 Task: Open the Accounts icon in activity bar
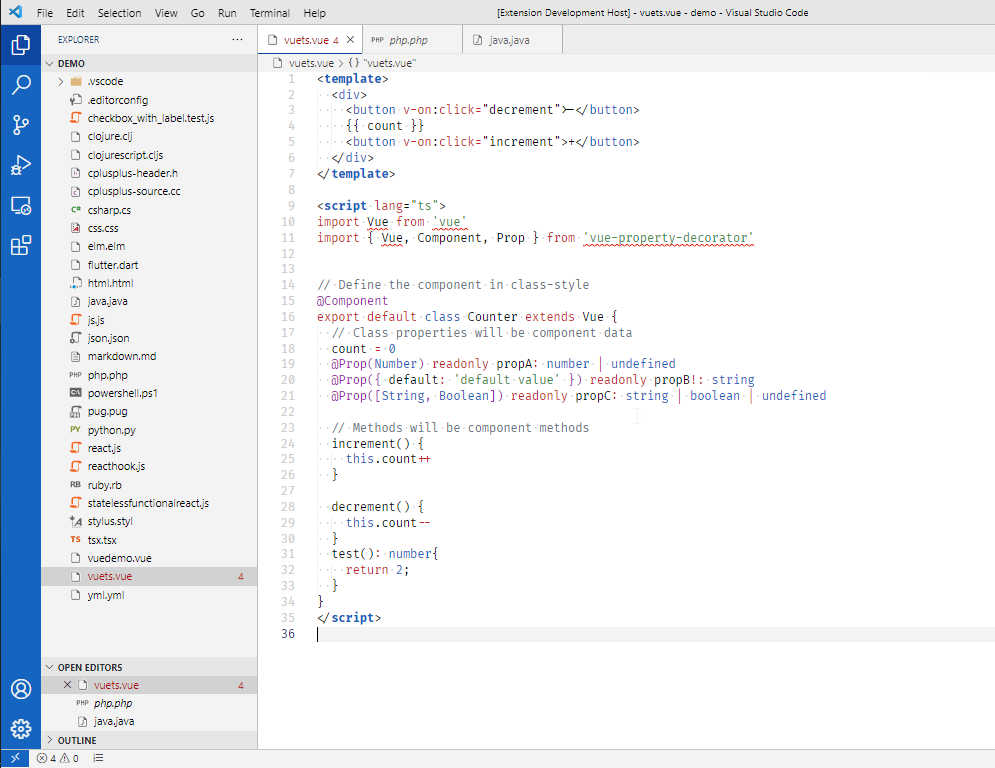coord(21,689)
